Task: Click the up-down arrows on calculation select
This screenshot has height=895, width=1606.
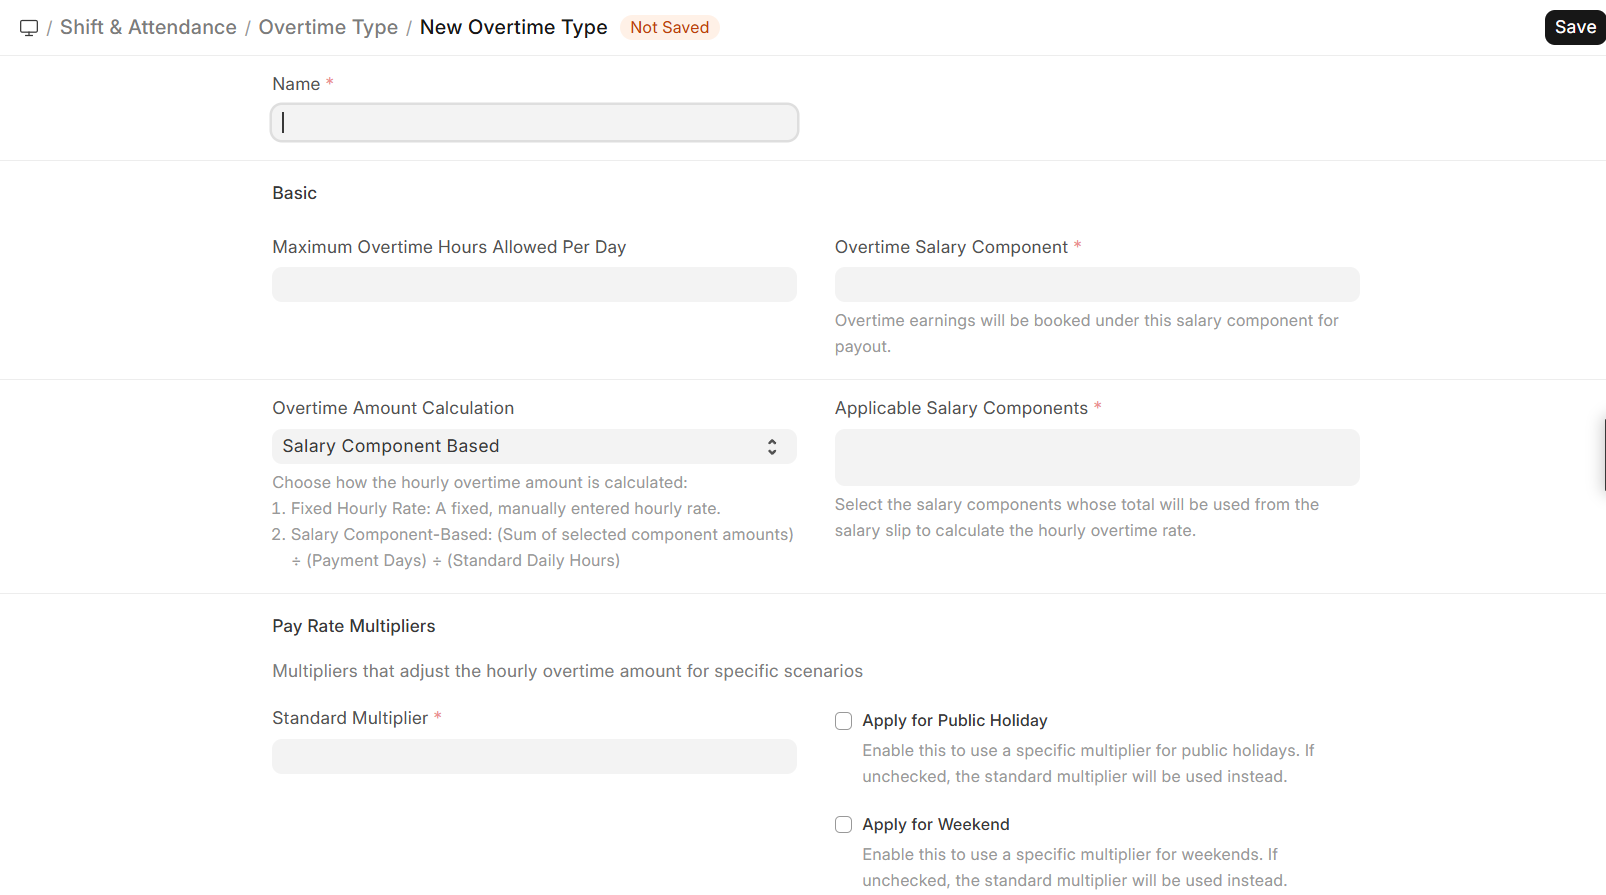Action: click(772, 447)
